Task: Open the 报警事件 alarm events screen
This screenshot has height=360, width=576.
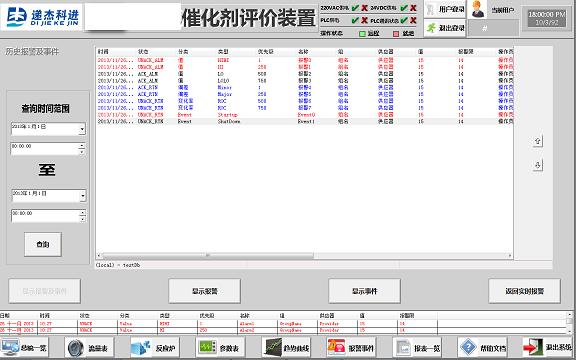Action: click(x=351, y=347)
